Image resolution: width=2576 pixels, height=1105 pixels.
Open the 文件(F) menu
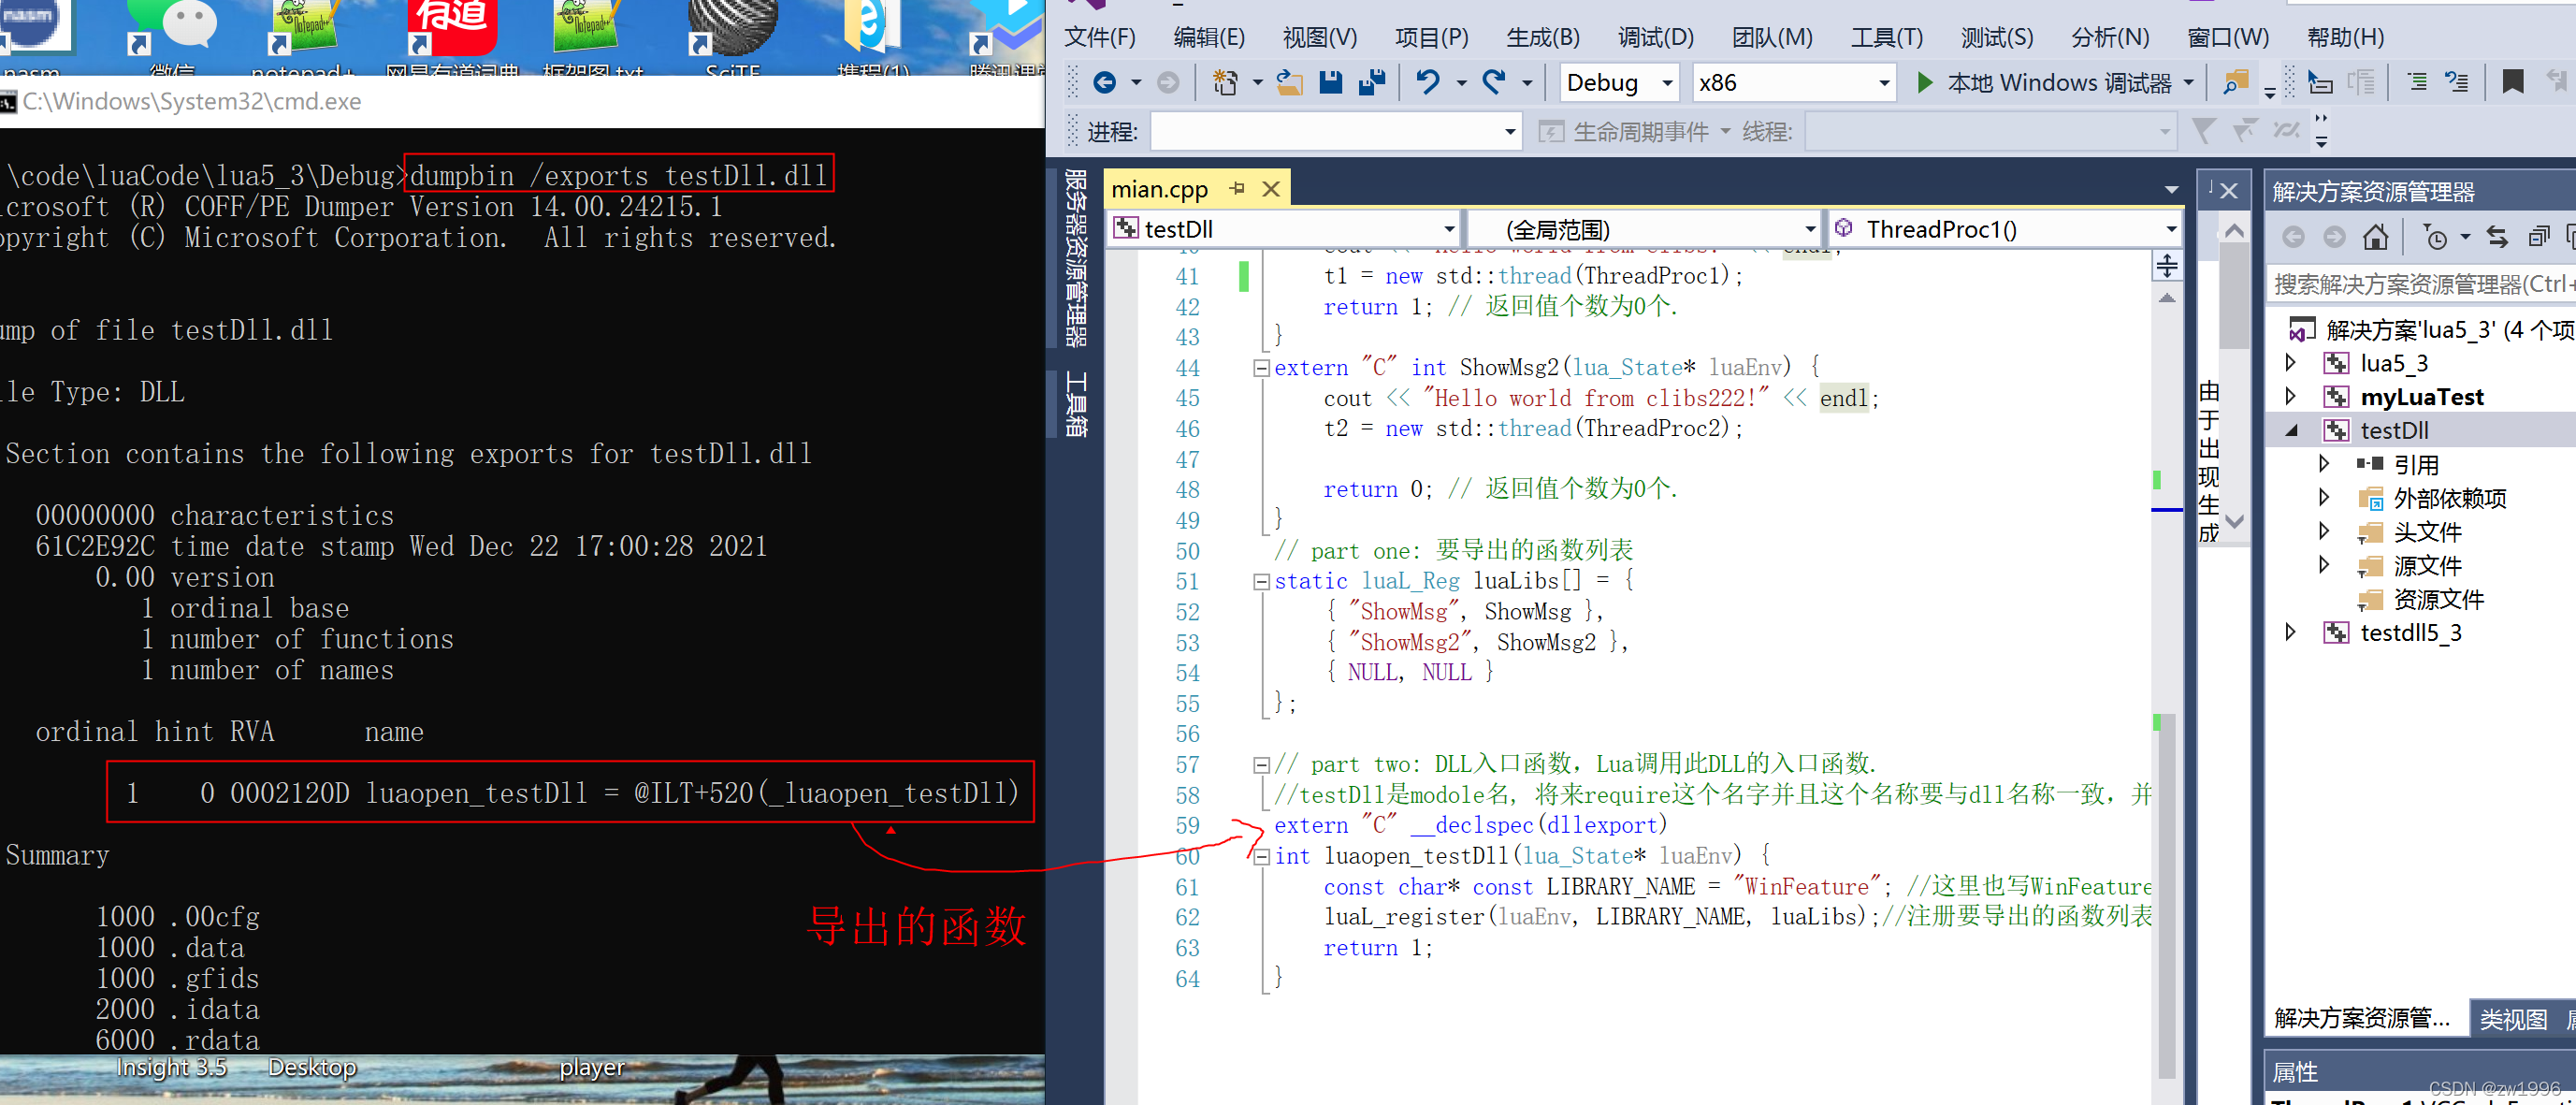click(x=1099, y=37)
